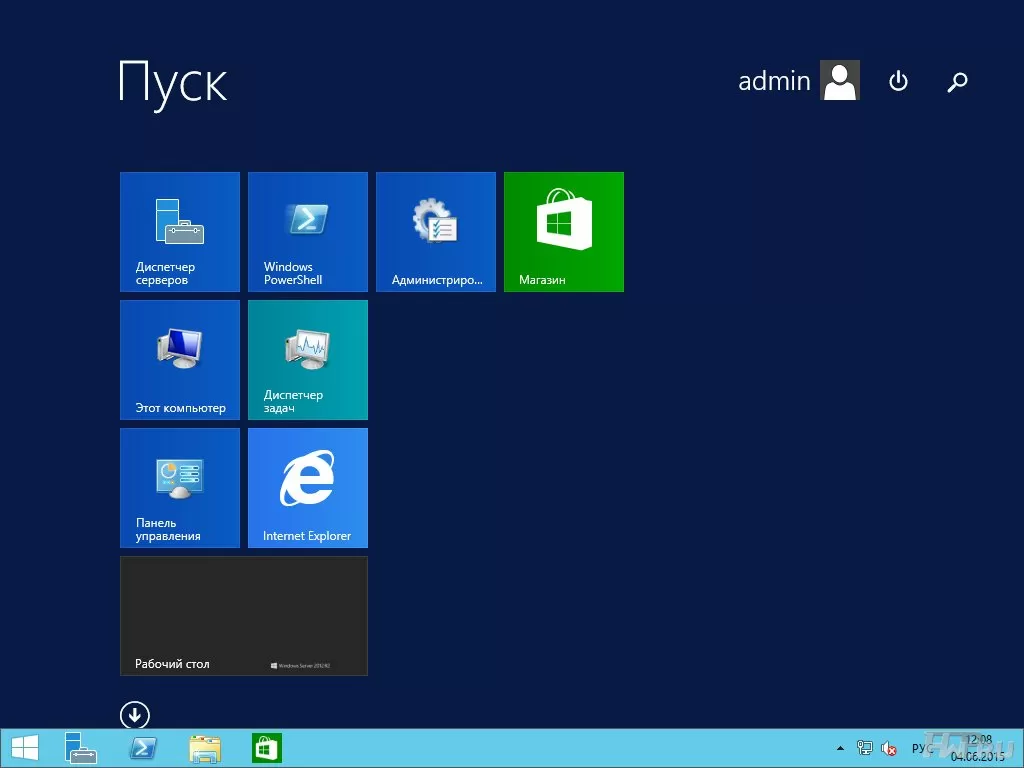Open the Панель управления tile
This screenshot has height=768, width=1024.
180,488
